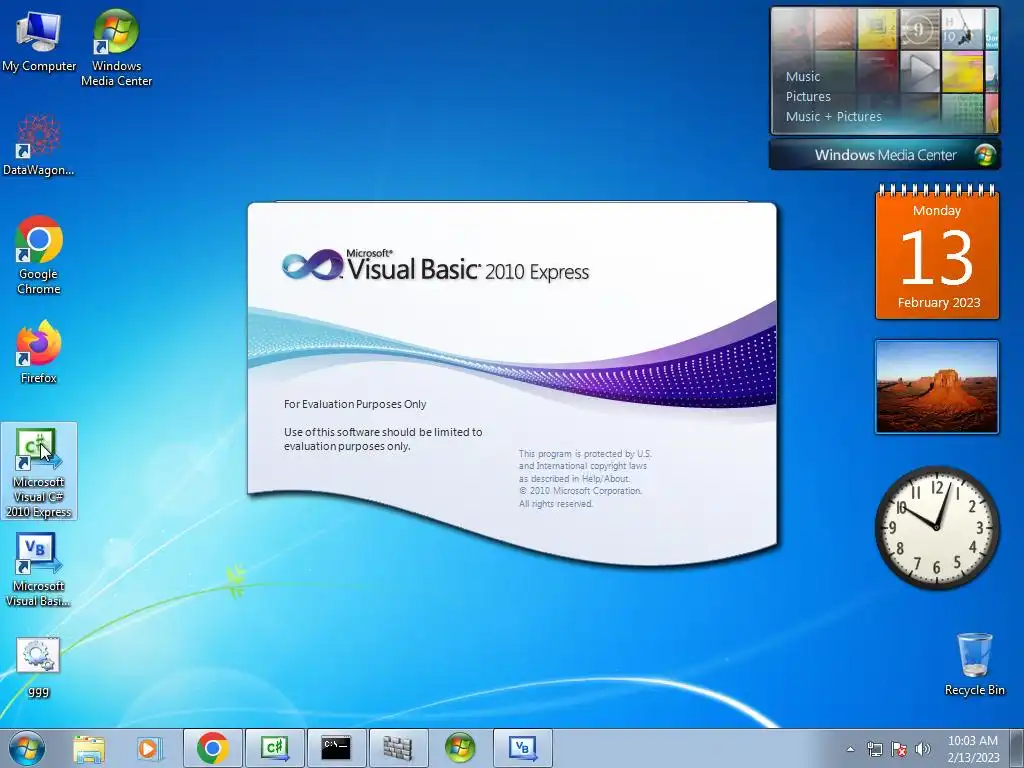Click the calendar gadget showing Monday 13
Viewport: 1024px width, 768px height.
[x=937, y=252]
